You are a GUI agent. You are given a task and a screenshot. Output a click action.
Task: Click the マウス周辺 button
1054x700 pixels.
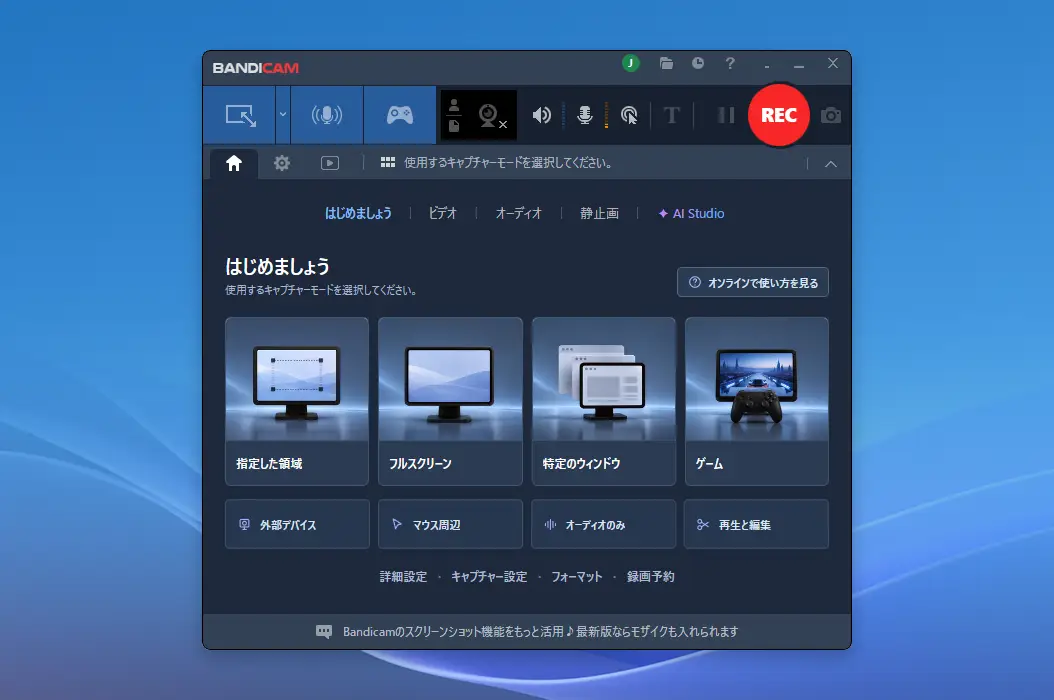coord(450,524)
